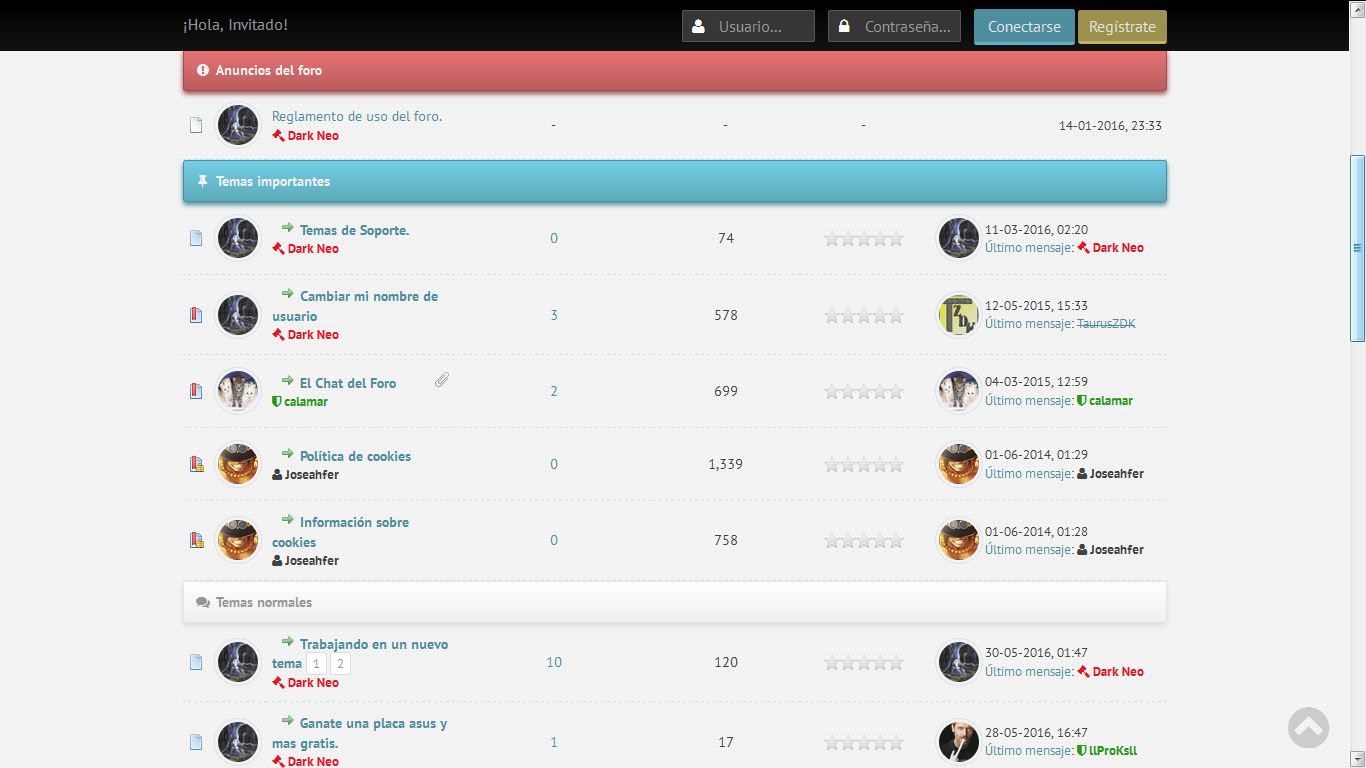The height and width of the screenshot is (768, 1366).
Task: Click reply count 10 on Trabajando thread
Action: [x=554, y=662]
